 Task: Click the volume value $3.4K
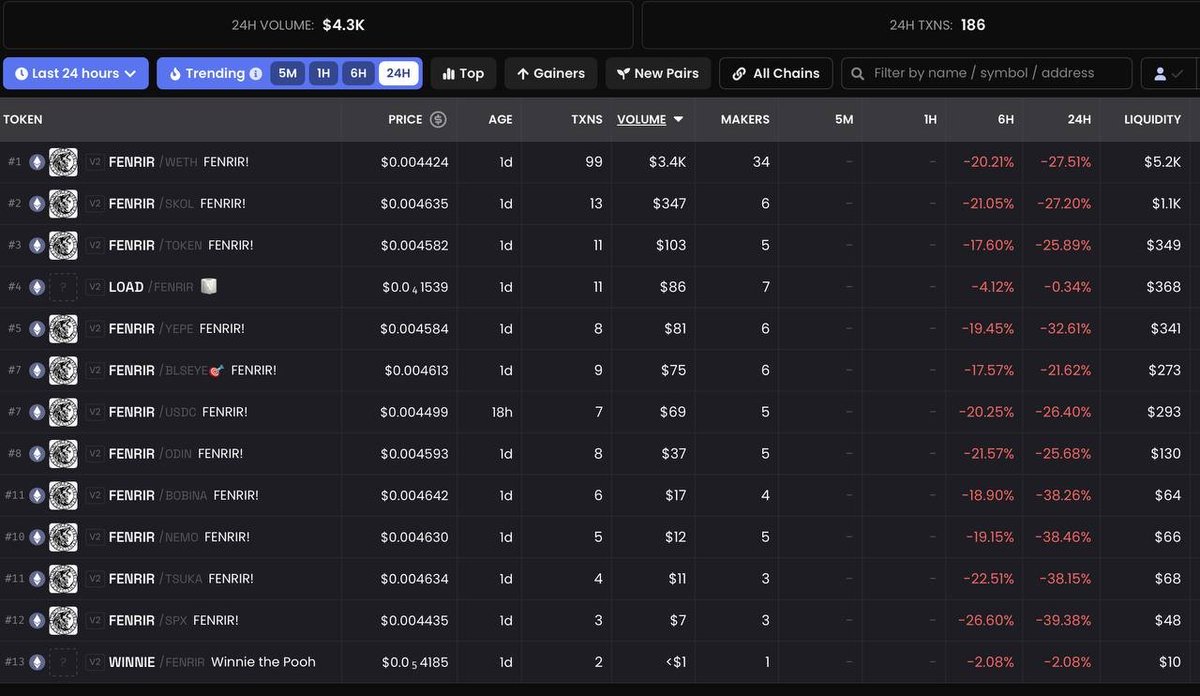click(x=668, y=162)
